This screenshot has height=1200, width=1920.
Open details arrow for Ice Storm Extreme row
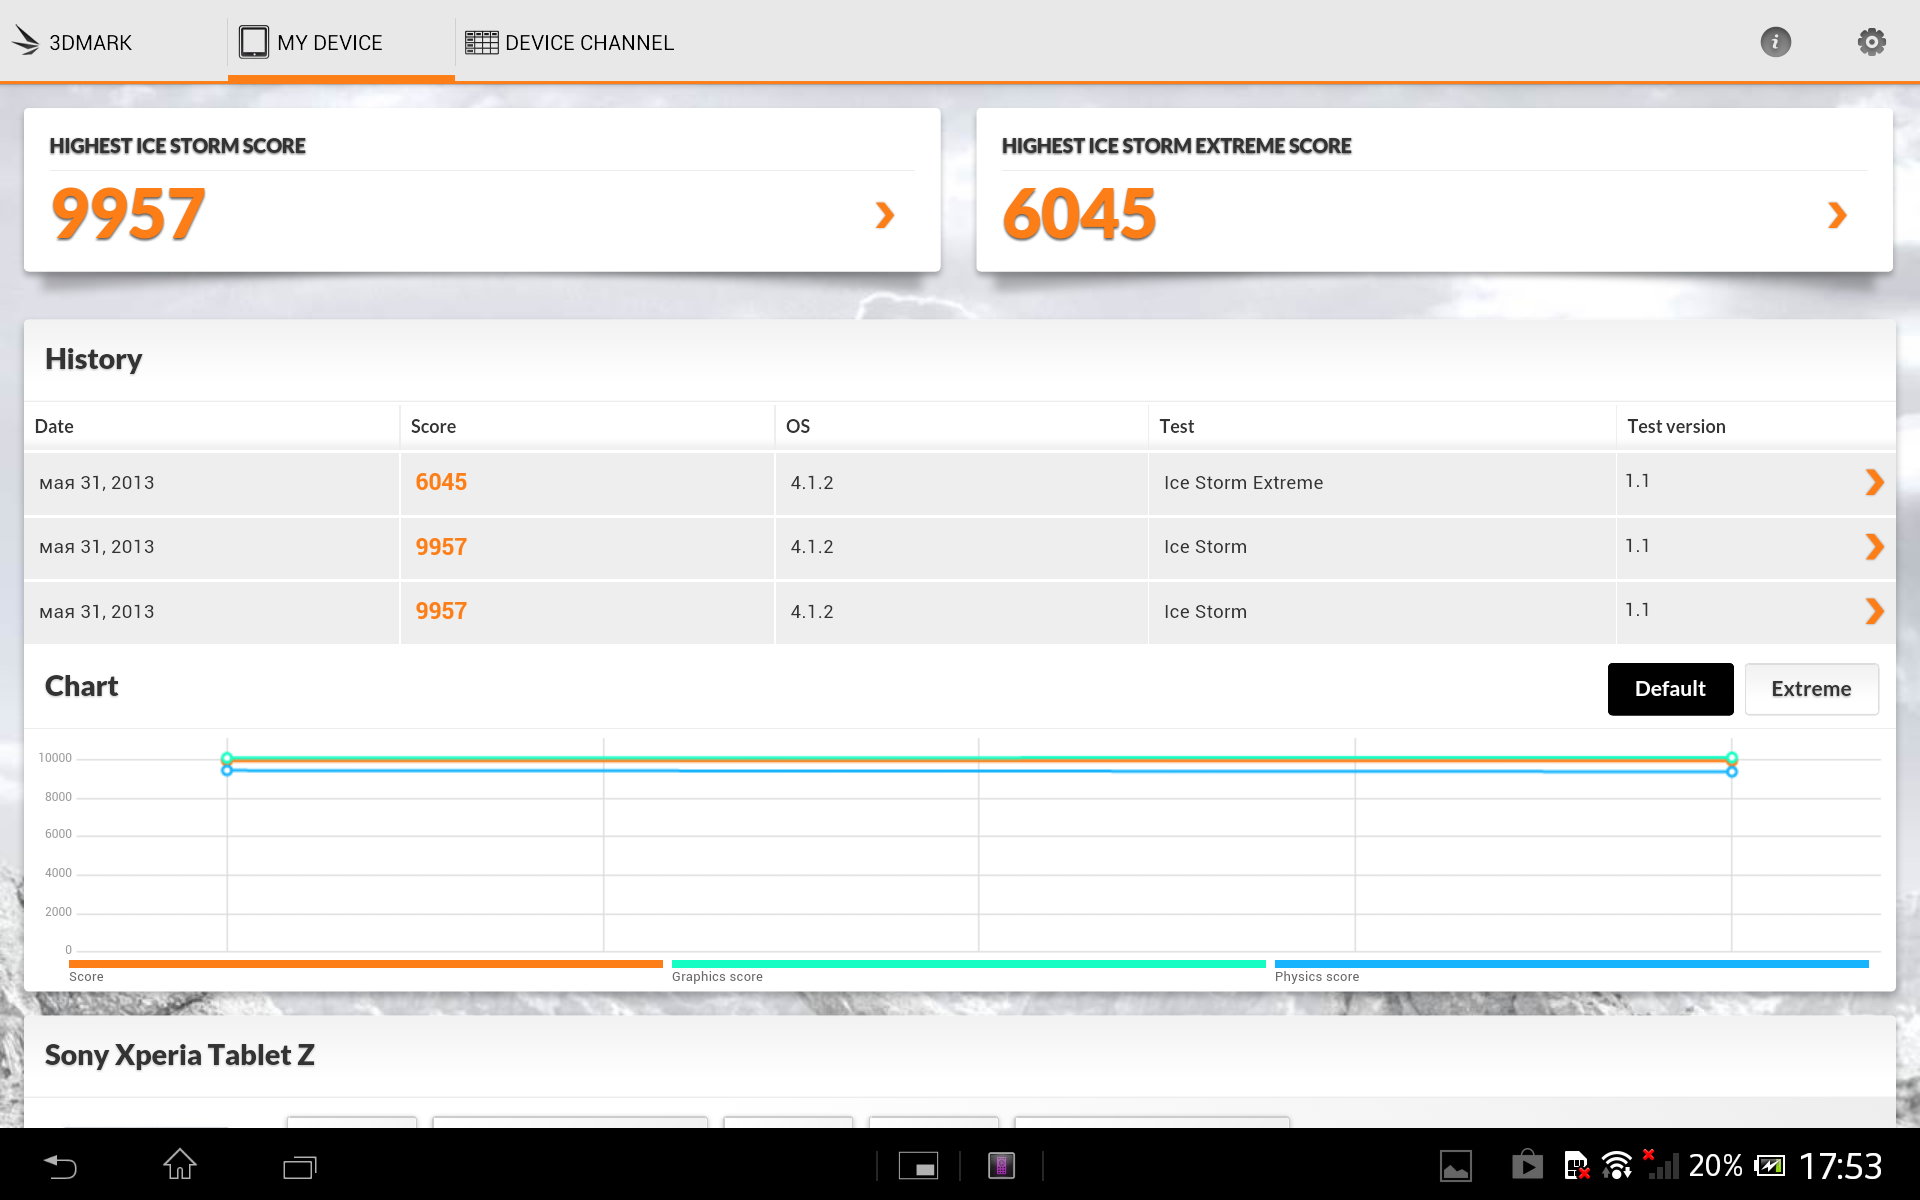point(1874,482)
